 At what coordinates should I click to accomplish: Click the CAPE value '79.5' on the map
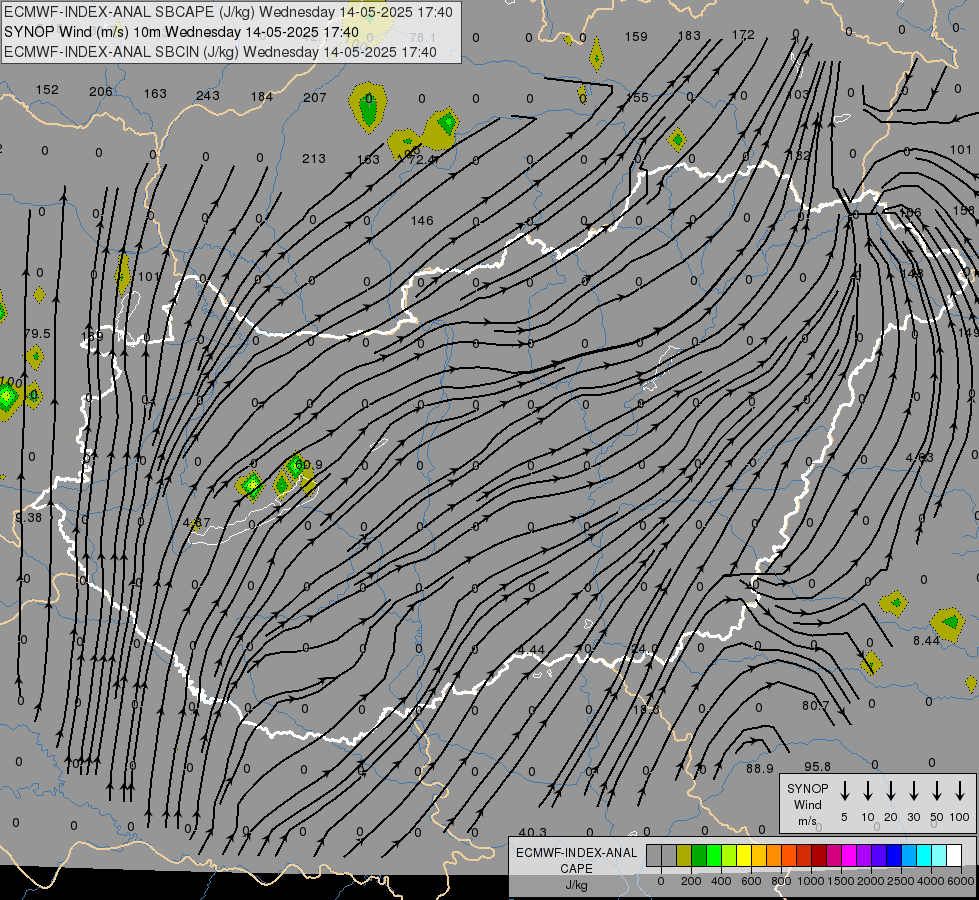click(37, 334)
